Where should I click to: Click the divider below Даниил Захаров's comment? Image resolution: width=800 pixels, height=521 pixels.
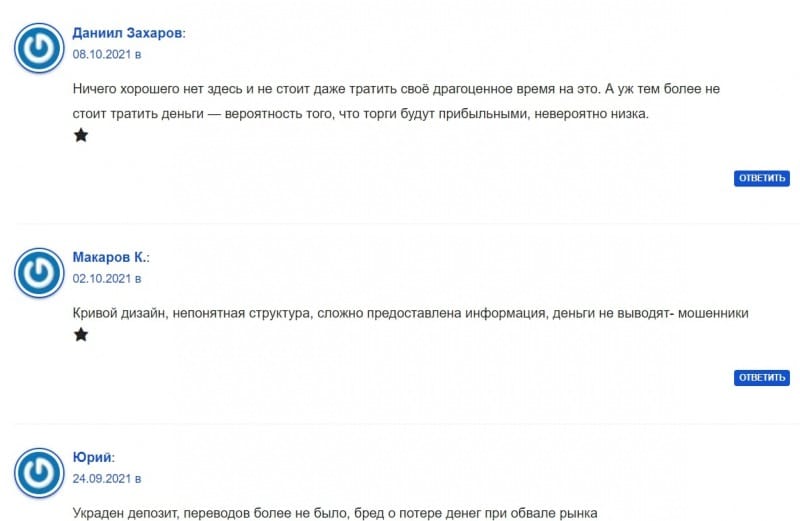pyautogui.click(x=407, y=224)
